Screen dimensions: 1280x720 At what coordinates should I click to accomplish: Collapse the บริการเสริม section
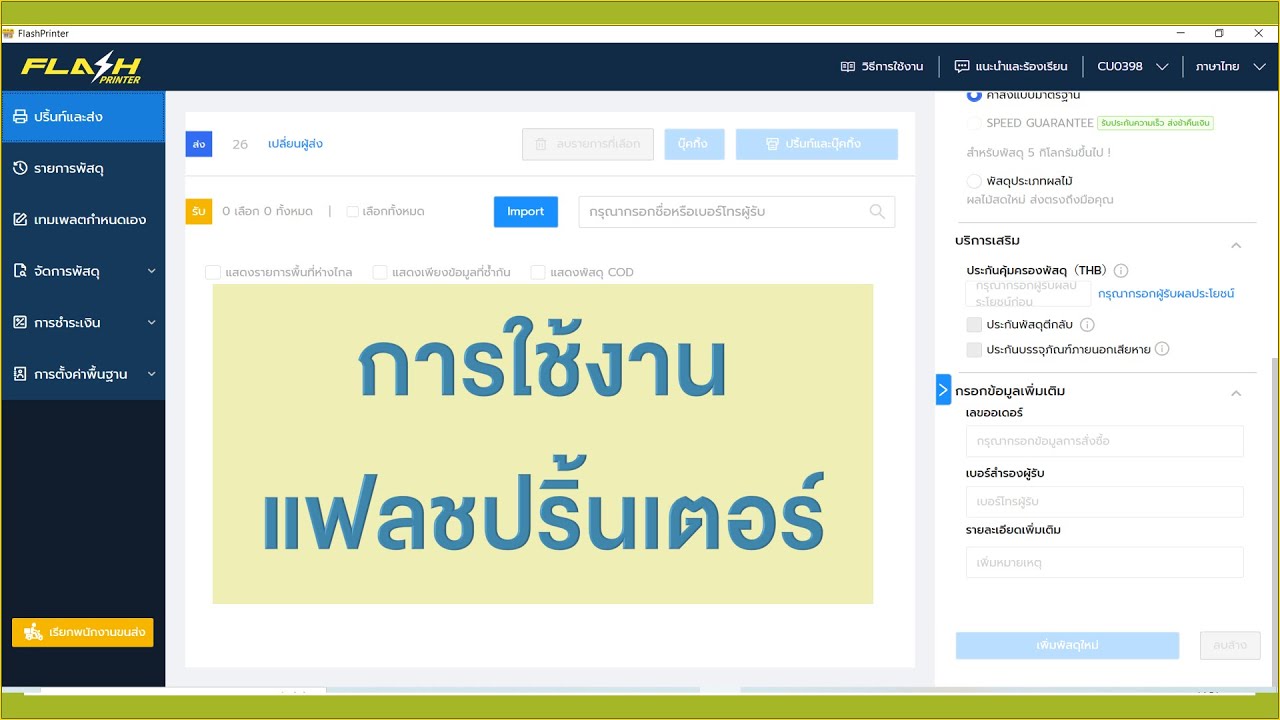coord(1236,245)
